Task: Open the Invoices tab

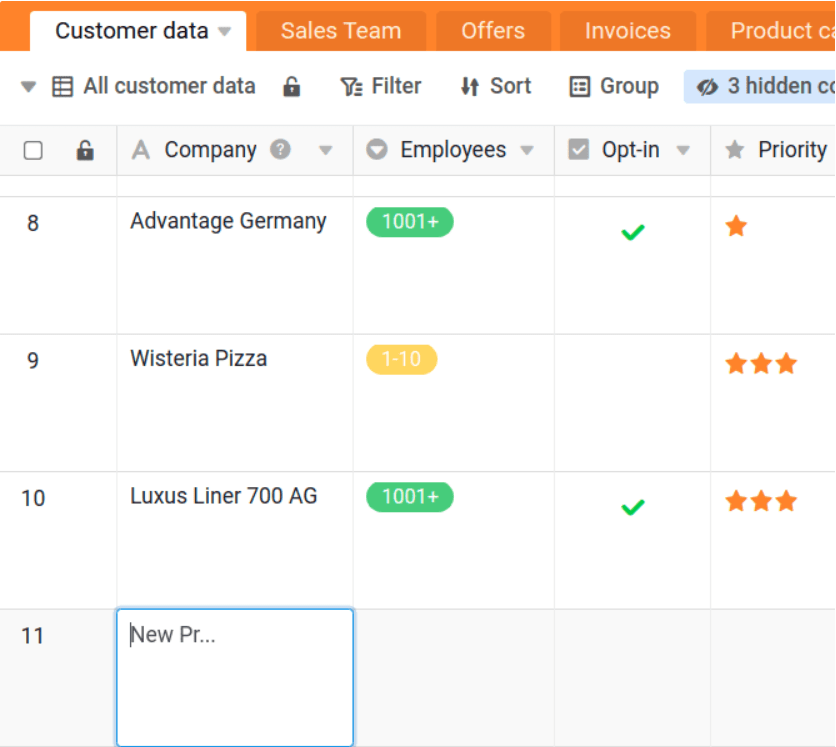Action: point(627,31)
